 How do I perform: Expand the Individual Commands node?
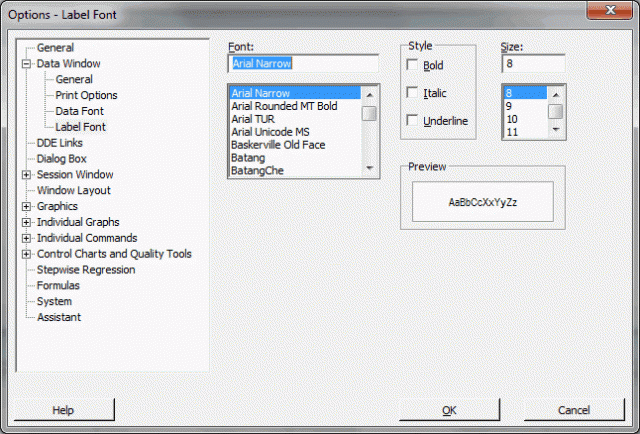pyautogui.click(x=26, y=238)
